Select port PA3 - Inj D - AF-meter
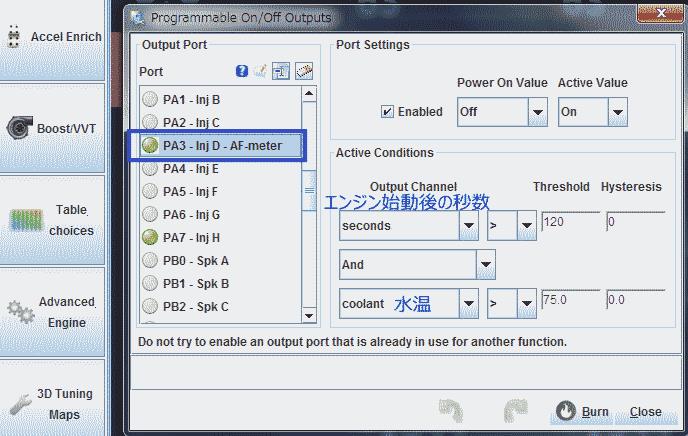 pos(221,146)
